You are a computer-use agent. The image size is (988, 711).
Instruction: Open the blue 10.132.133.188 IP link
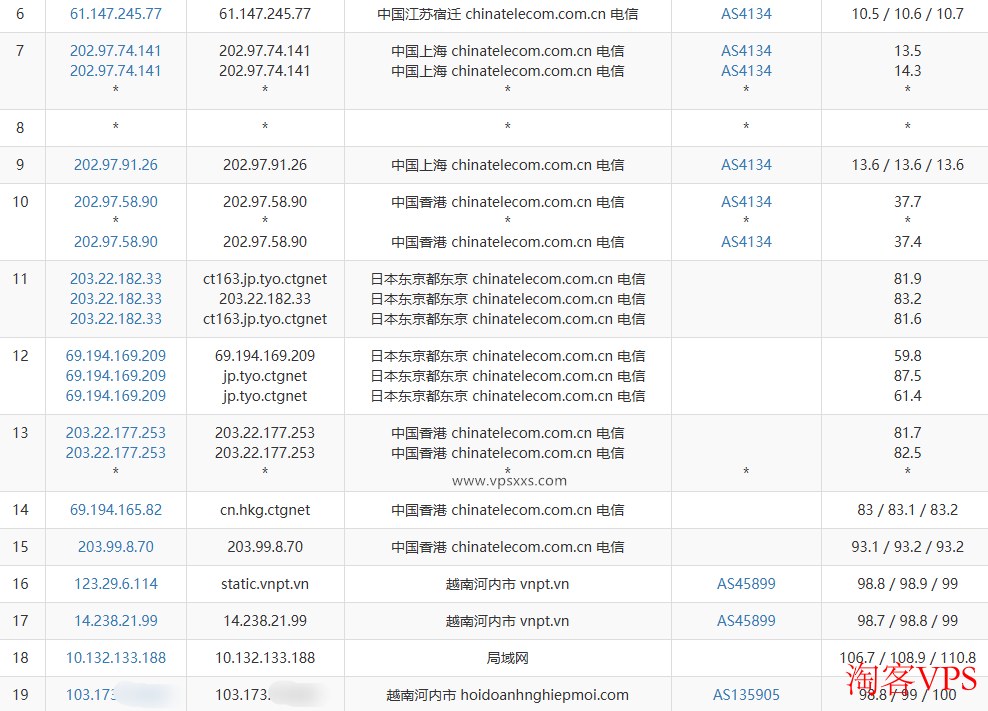click(x=116, y=658)
